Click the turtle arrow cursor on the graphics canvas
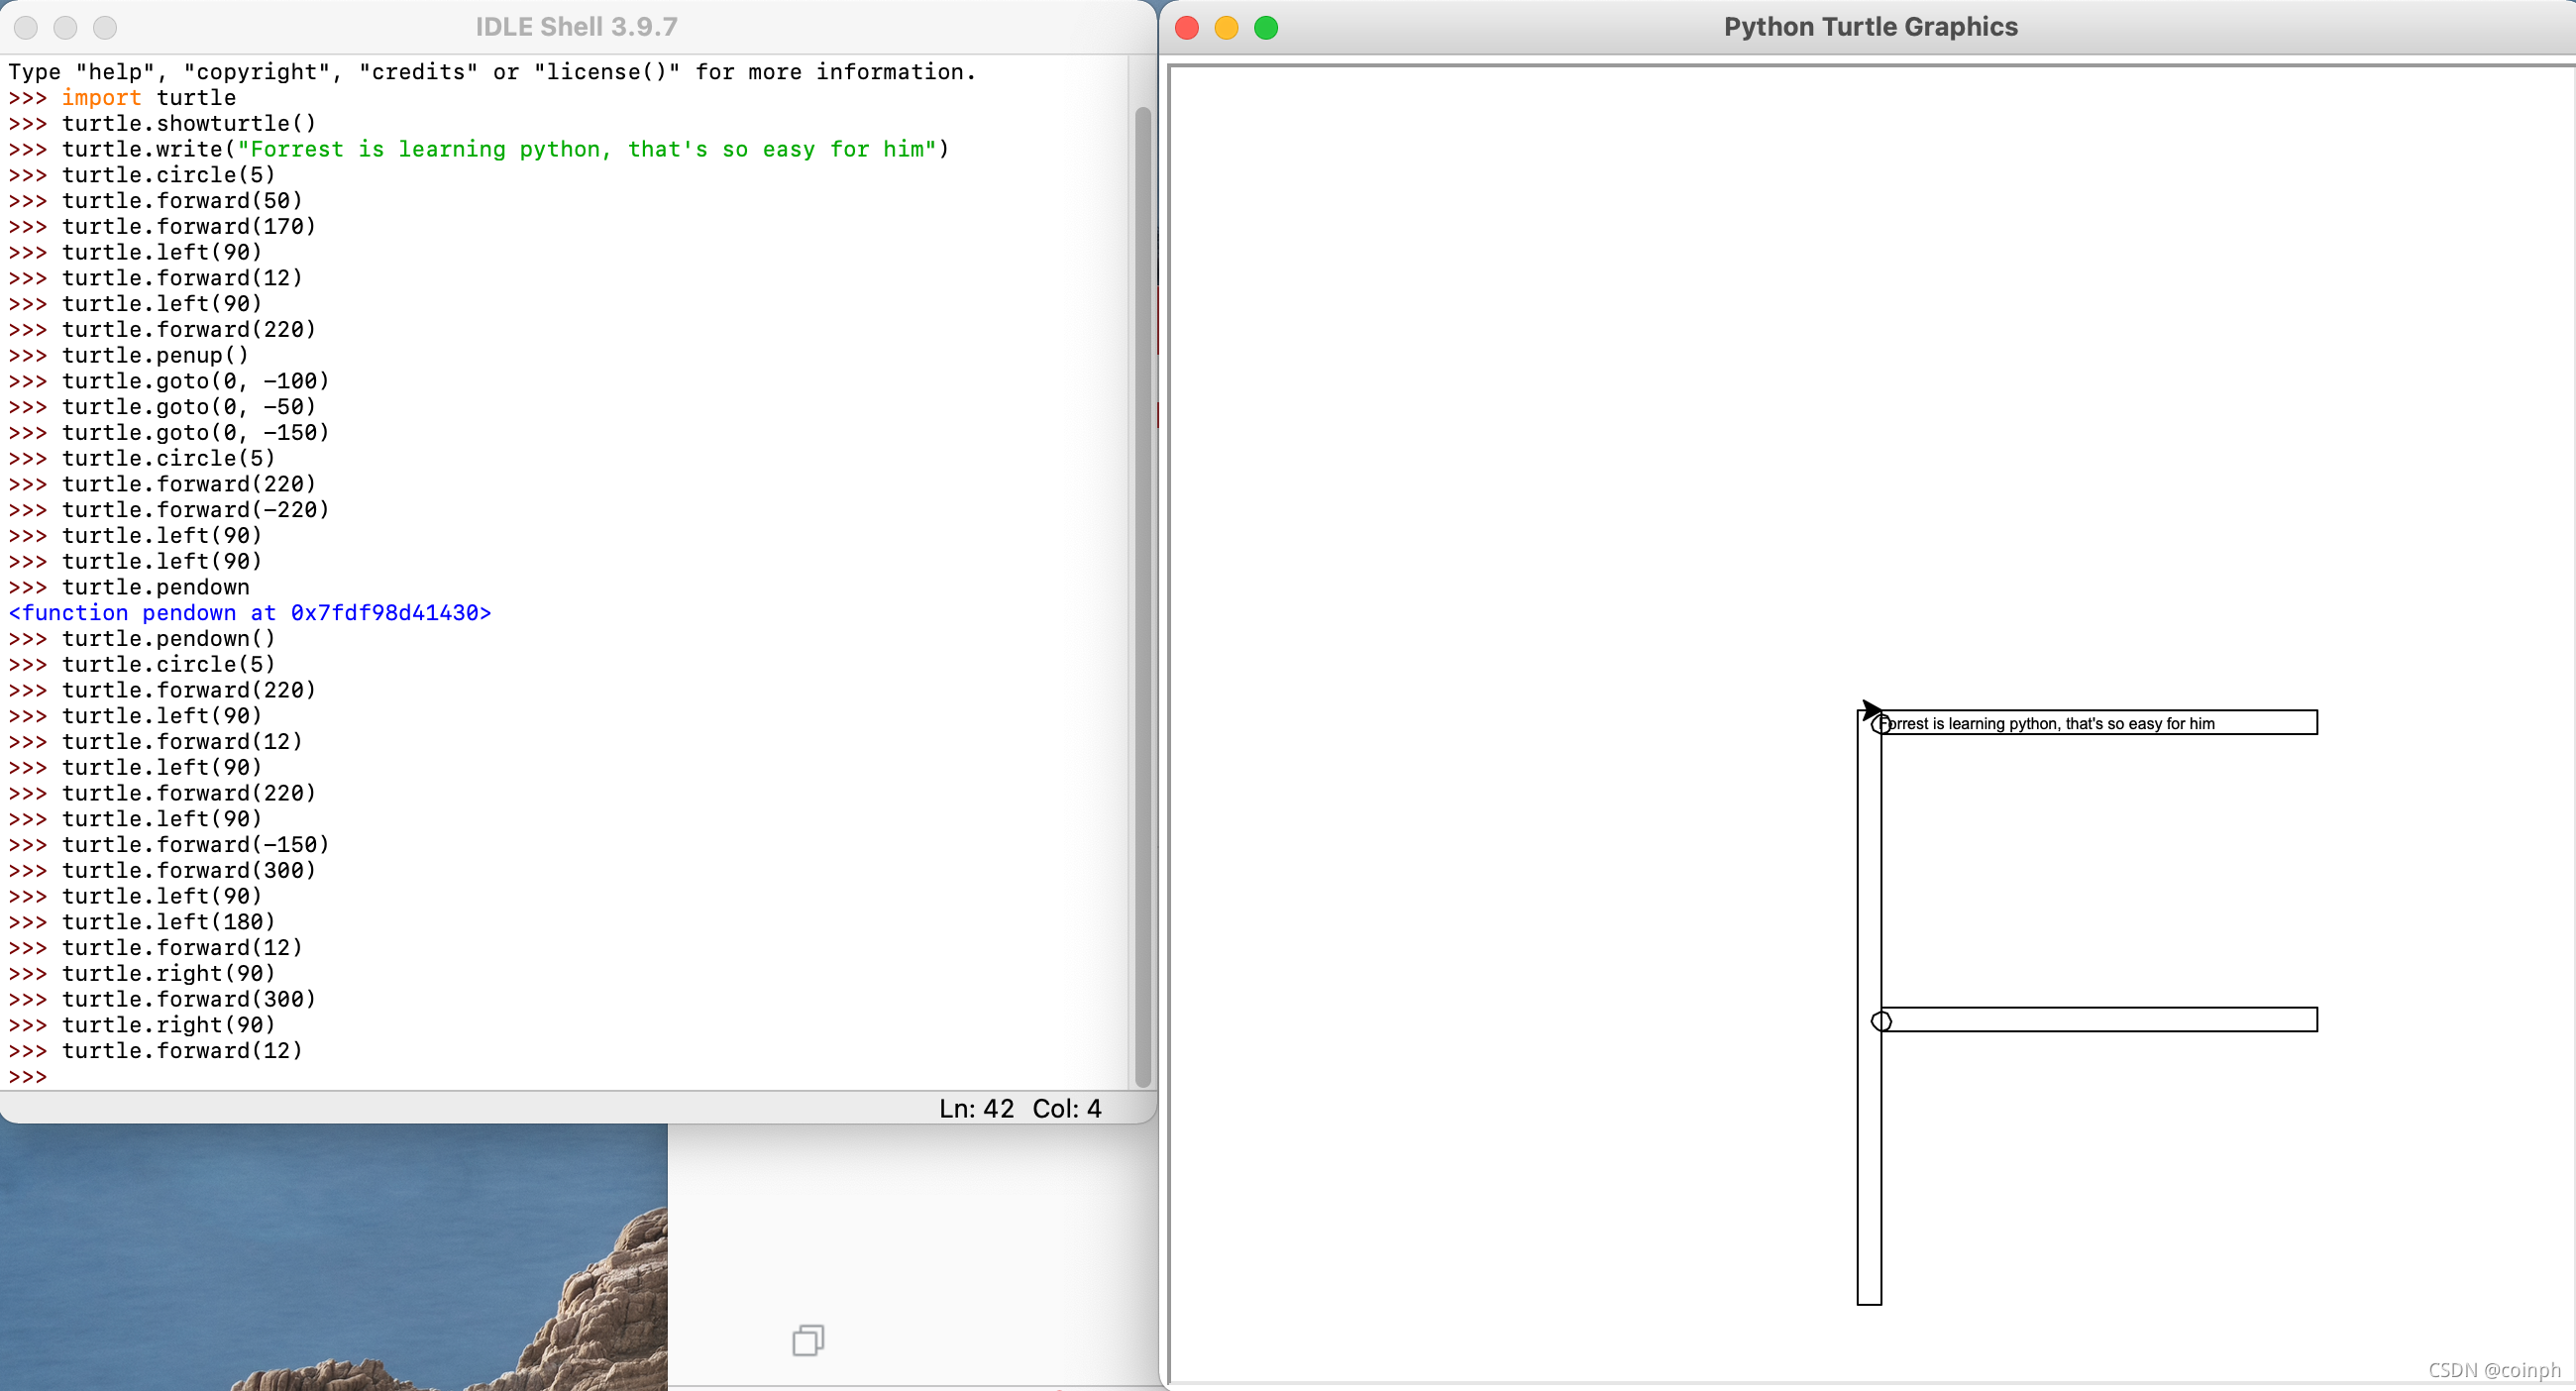Viewport: 2576px width, 1391px height. pos(1872,710)
